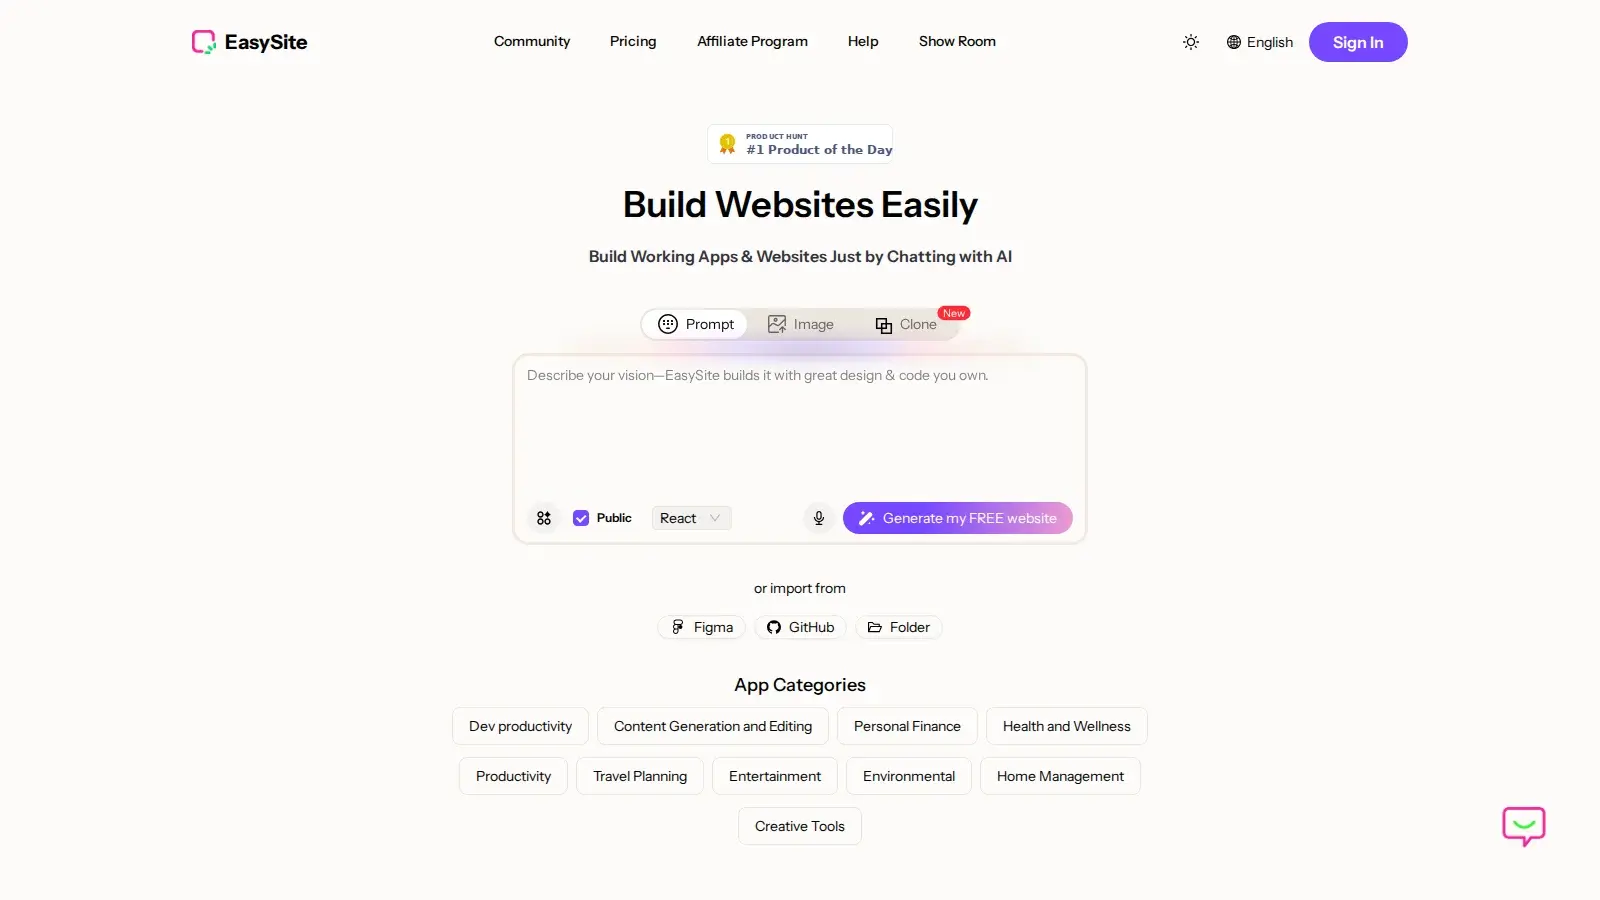Toggle light/dark mode with sun icon
This screenshot has height=900, width=1600.
tap(1190, 42)
